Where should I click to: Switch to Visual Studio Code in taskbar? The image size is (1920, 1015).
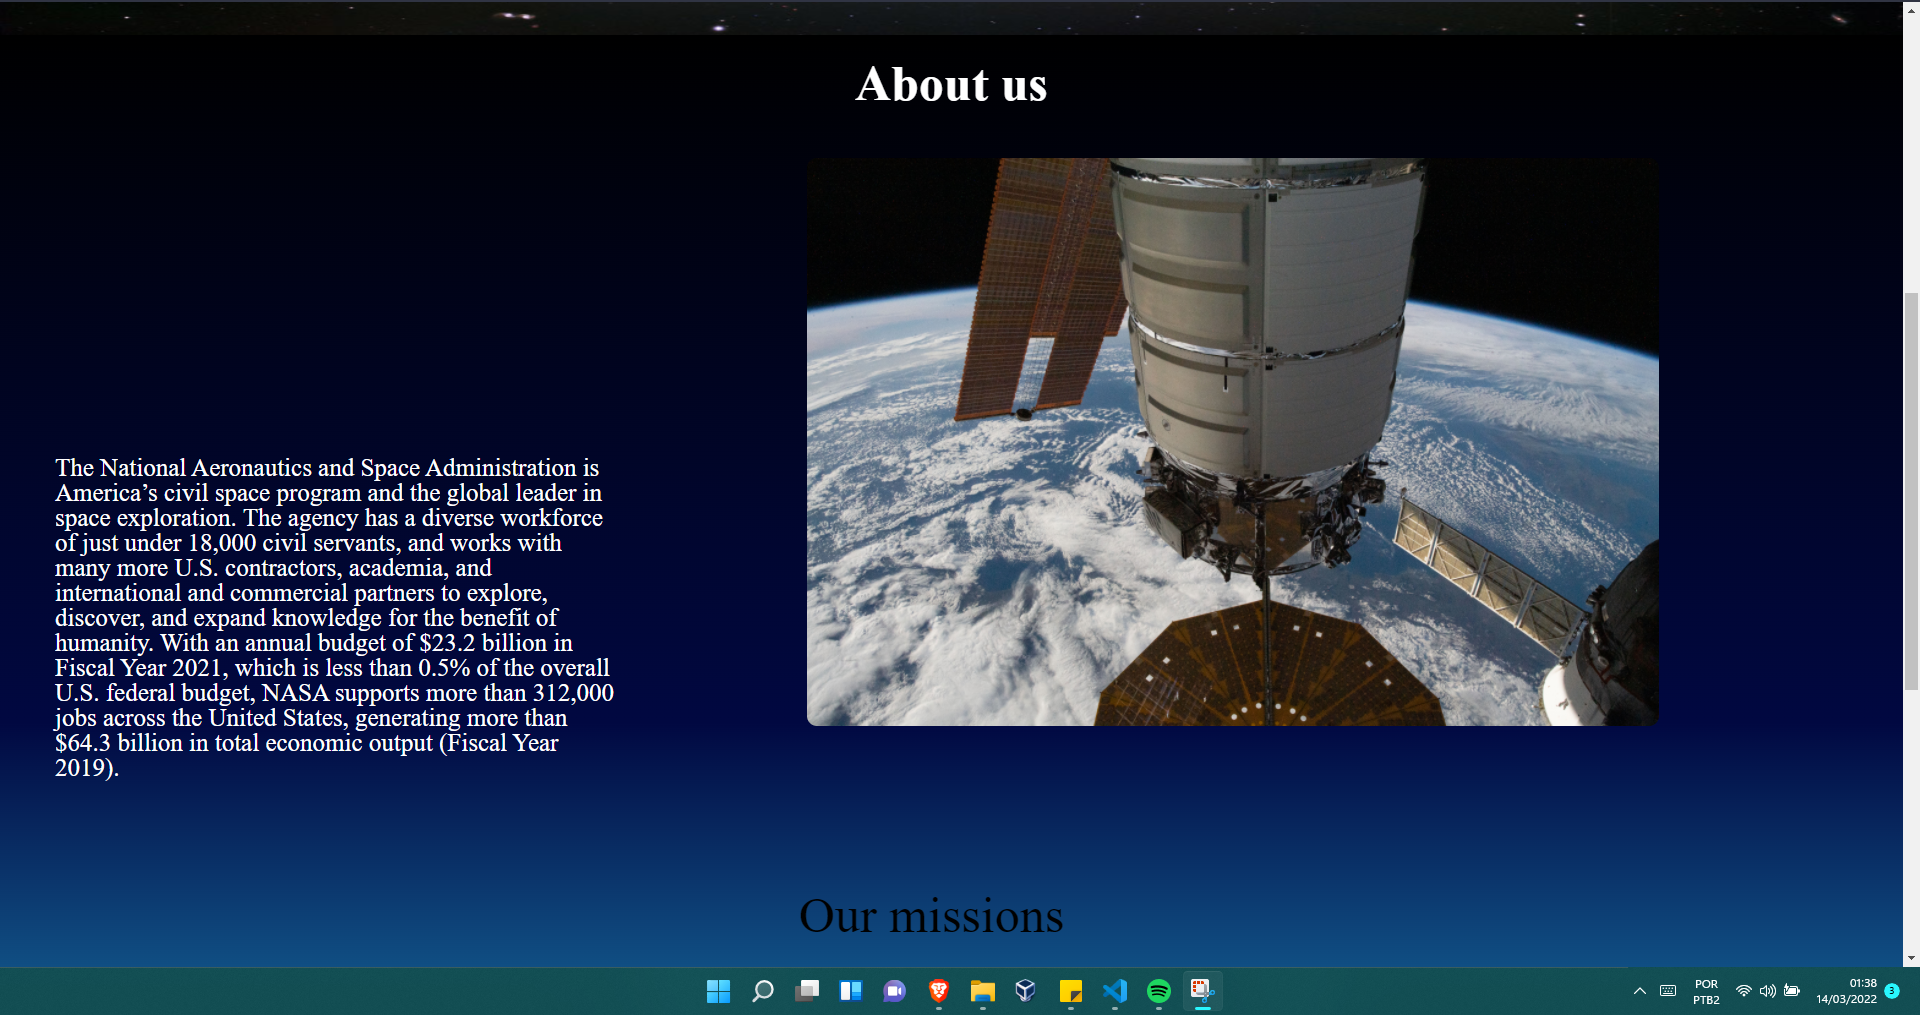(1114, 991)
